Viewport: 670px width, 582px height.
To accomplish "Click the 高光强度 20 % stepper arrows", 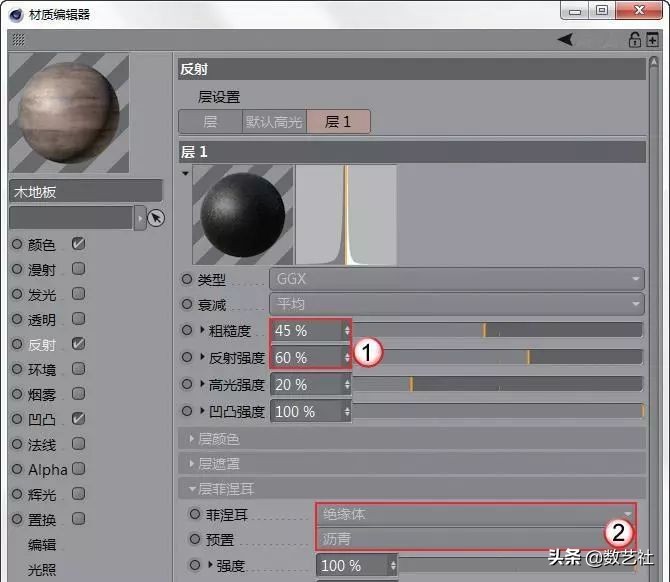I will pyautogui.click(x=347, y=385).
